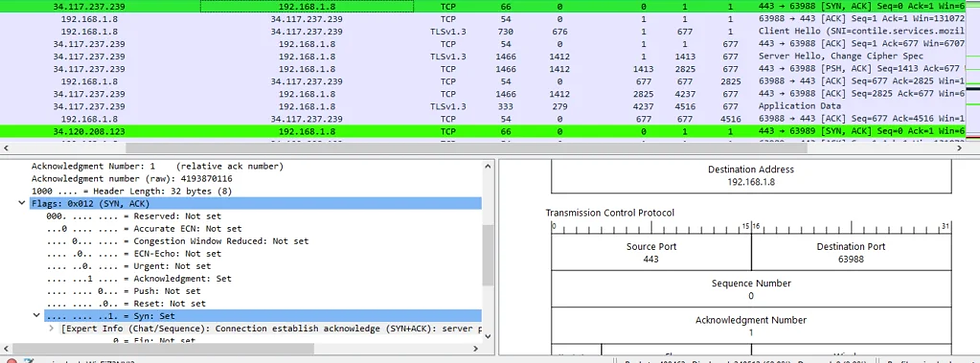This screenshot has width=980, height=363.
Task: Click the Sequence Number 0 diagram field
Action: 751,289
